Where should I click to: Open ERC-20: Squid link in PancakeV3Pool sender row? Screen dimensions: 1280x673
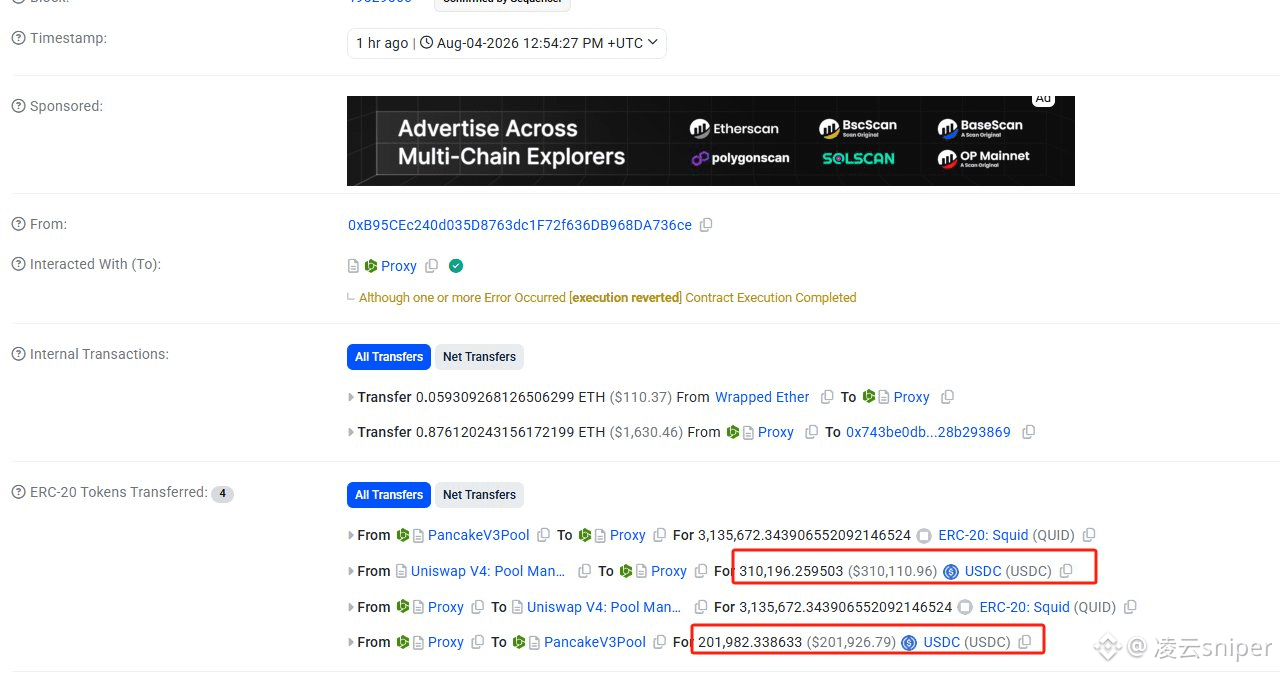click(983, 535)
